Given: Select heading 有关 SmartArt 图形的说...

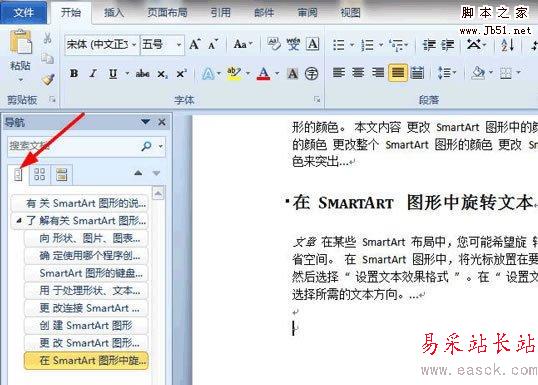Looking at the screenshot, I should pyautogui.click(x=80, y=203).
